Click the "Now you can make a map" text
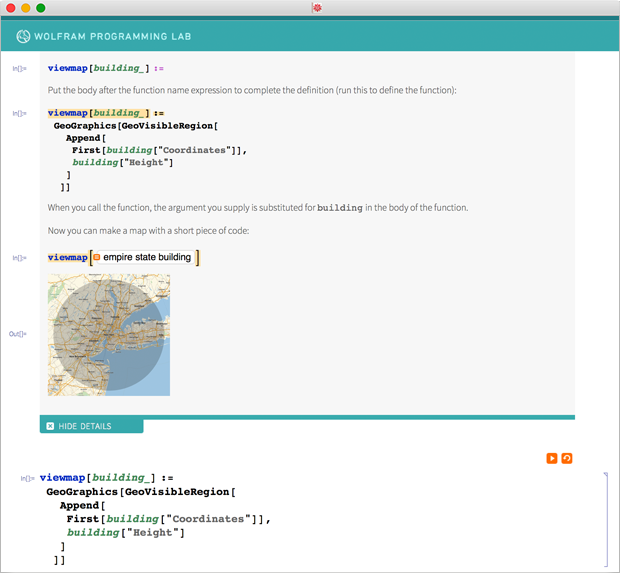 tap(148, 231)
